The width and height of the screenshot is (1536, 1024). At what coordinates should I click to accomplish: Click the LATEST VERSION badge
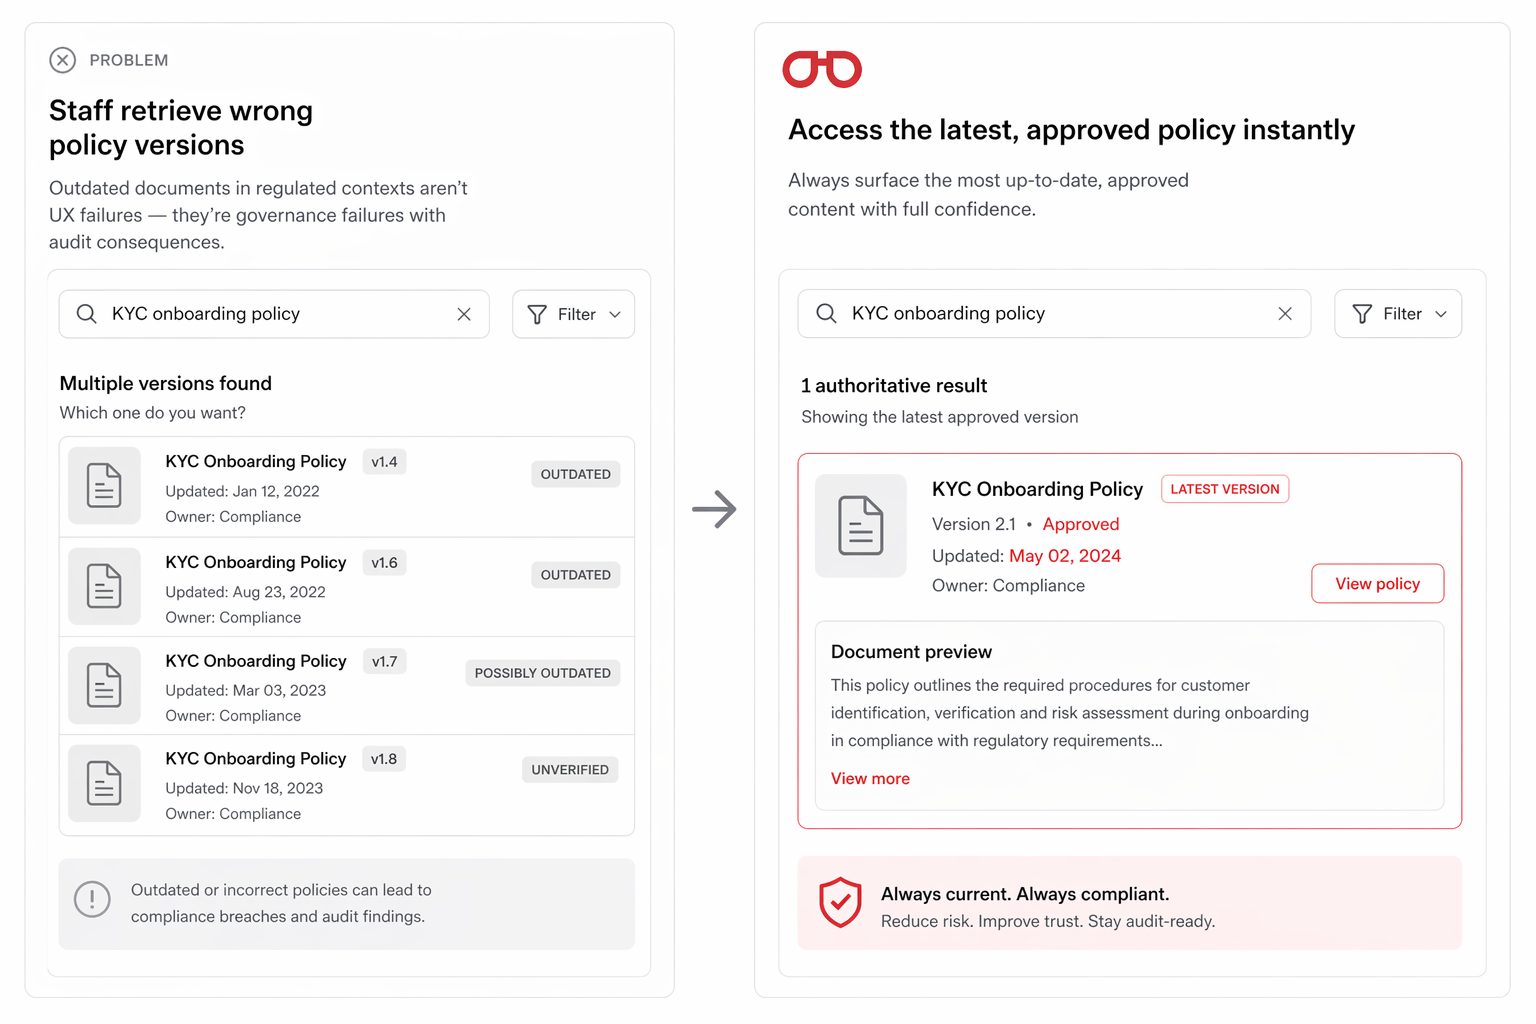click(x=1225, y=489)
